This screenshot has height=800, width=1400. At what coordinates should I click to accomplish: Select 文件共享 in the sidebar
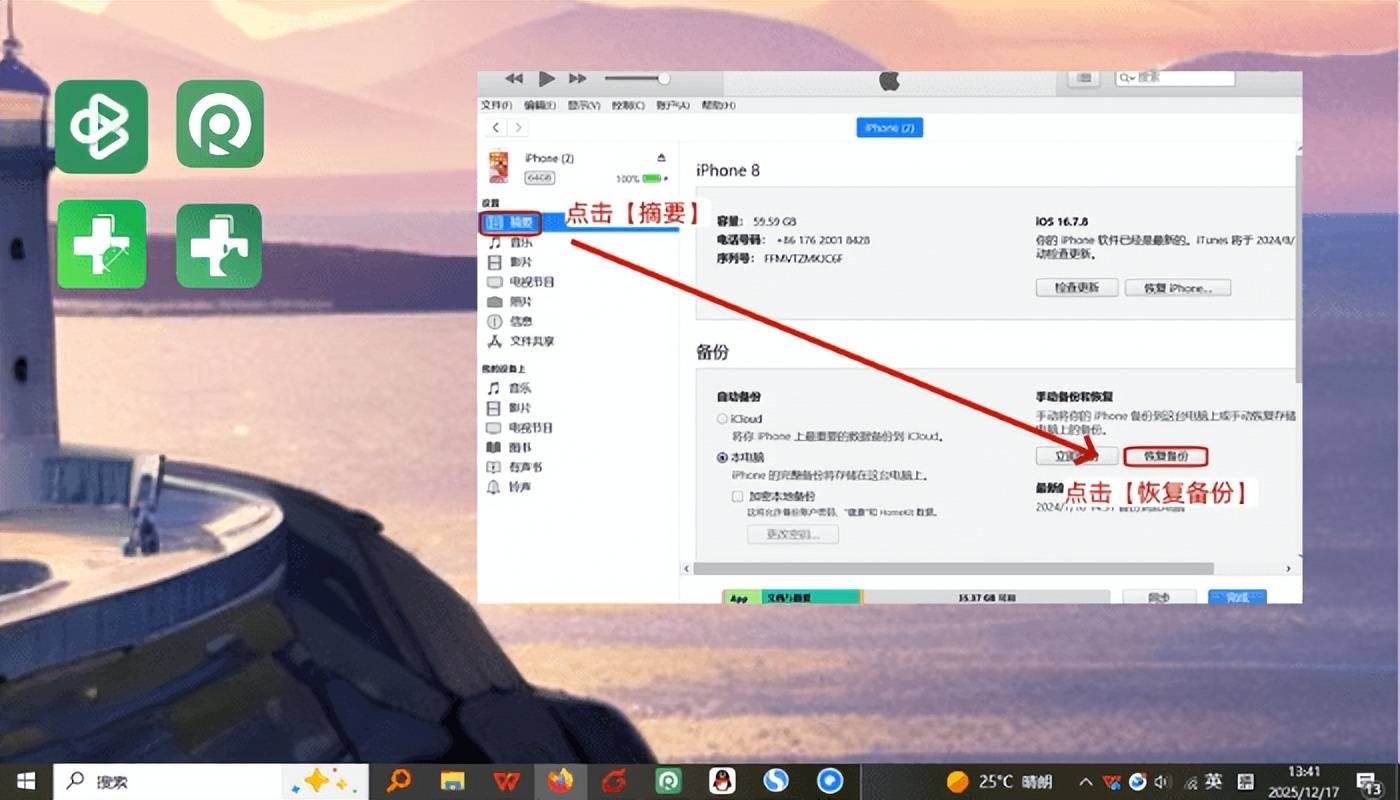click(x=520, y=341)
